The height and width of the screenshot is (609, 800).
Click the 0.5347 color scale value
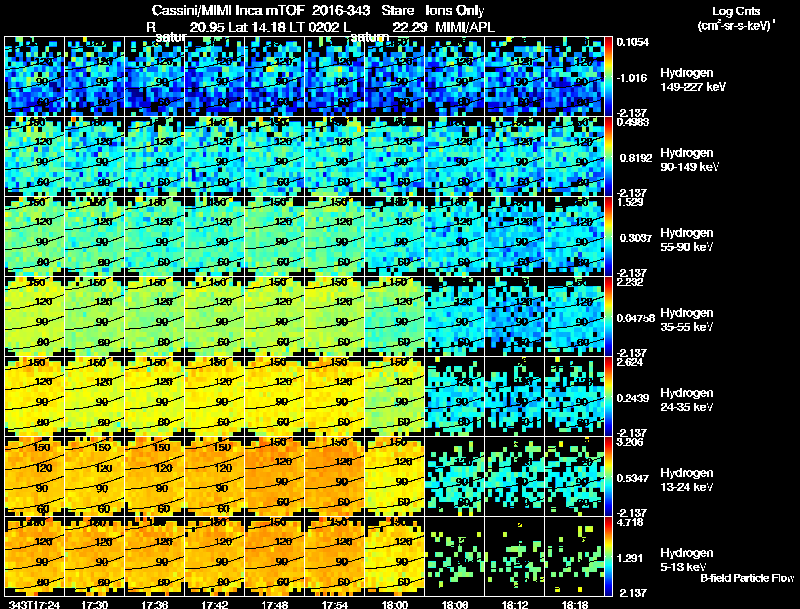[633, 478]
